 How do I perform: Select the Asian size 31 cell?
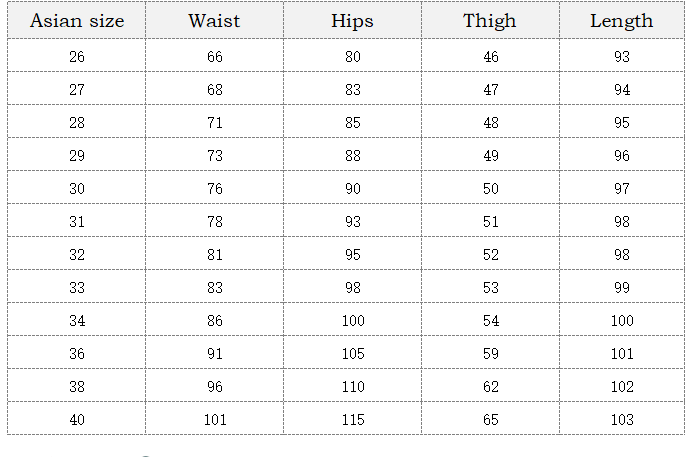[x=77, y=222]
